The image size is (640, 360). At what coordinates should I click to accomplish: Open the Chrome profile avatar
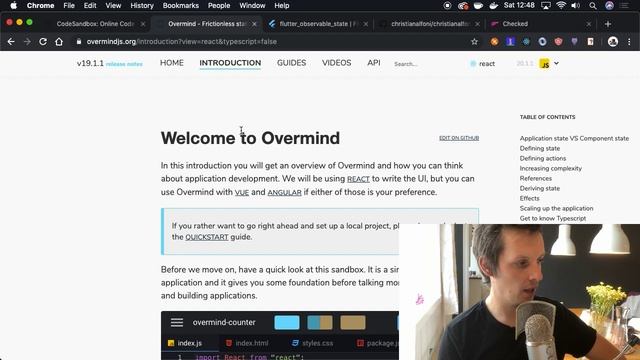(613, 42)
